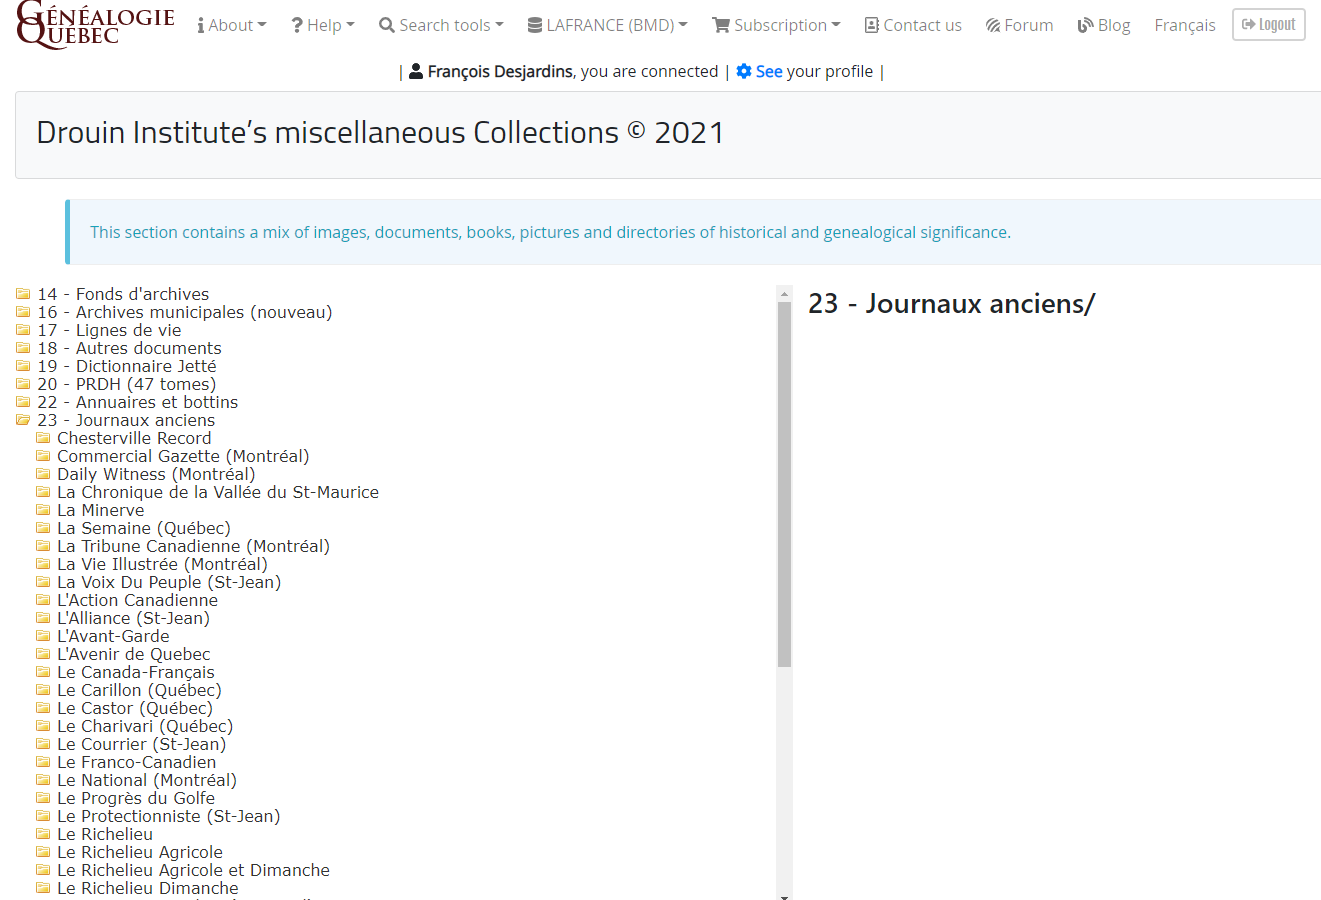1321x900 pixels.
Task: Open the Blog link
Action: (1104, 25)
